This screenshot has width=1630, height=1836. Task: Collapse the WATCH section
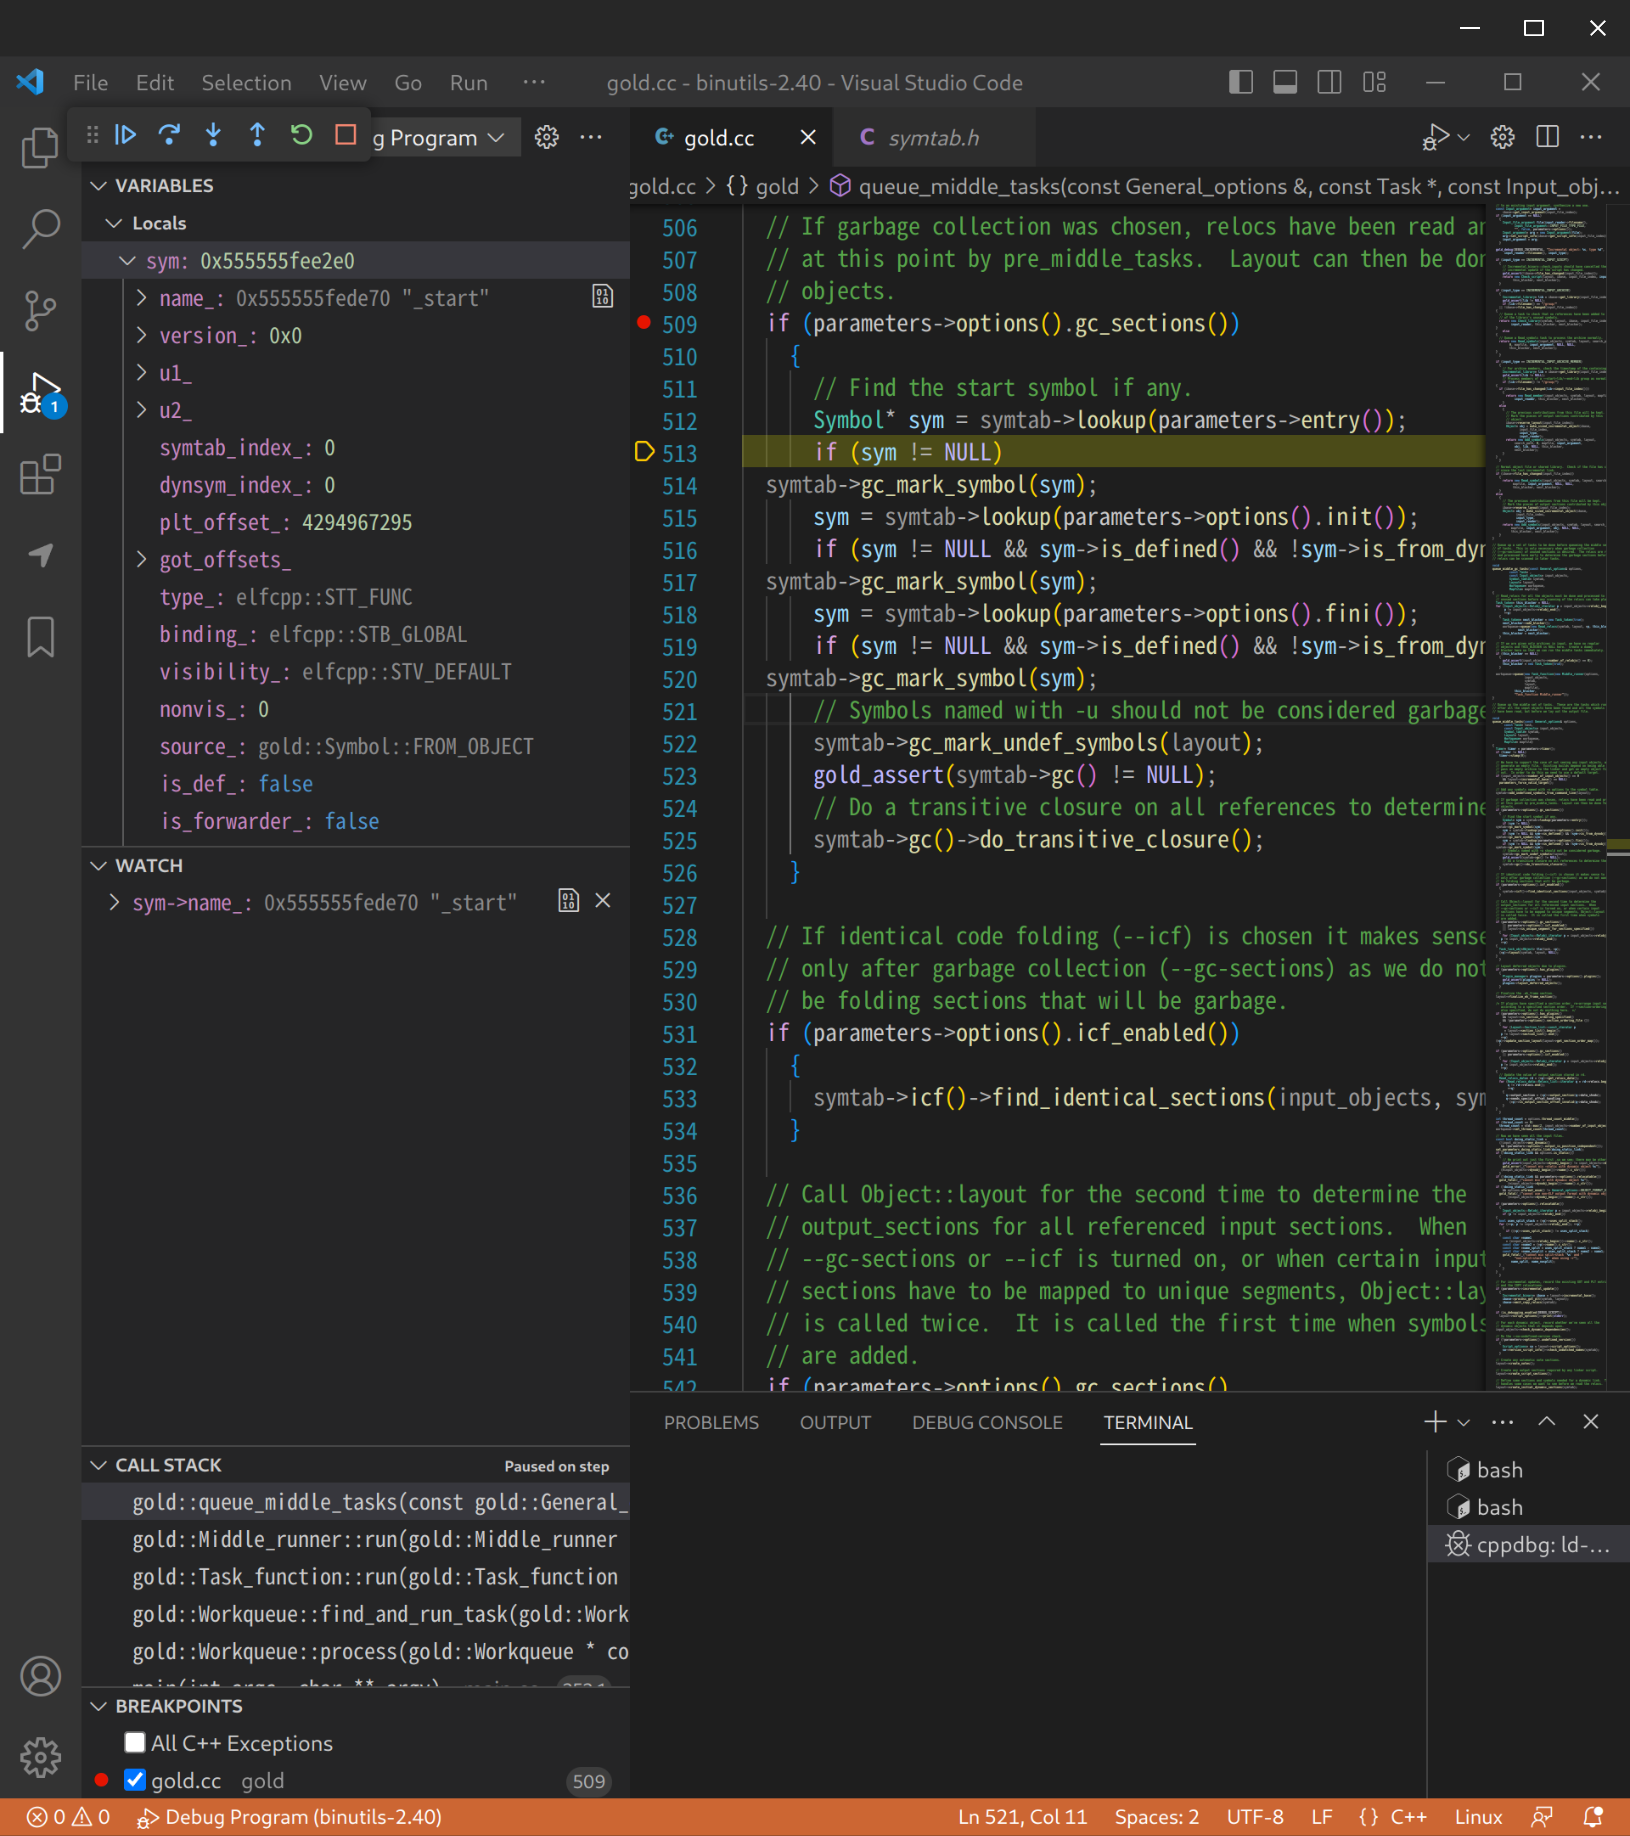[99, 866]
